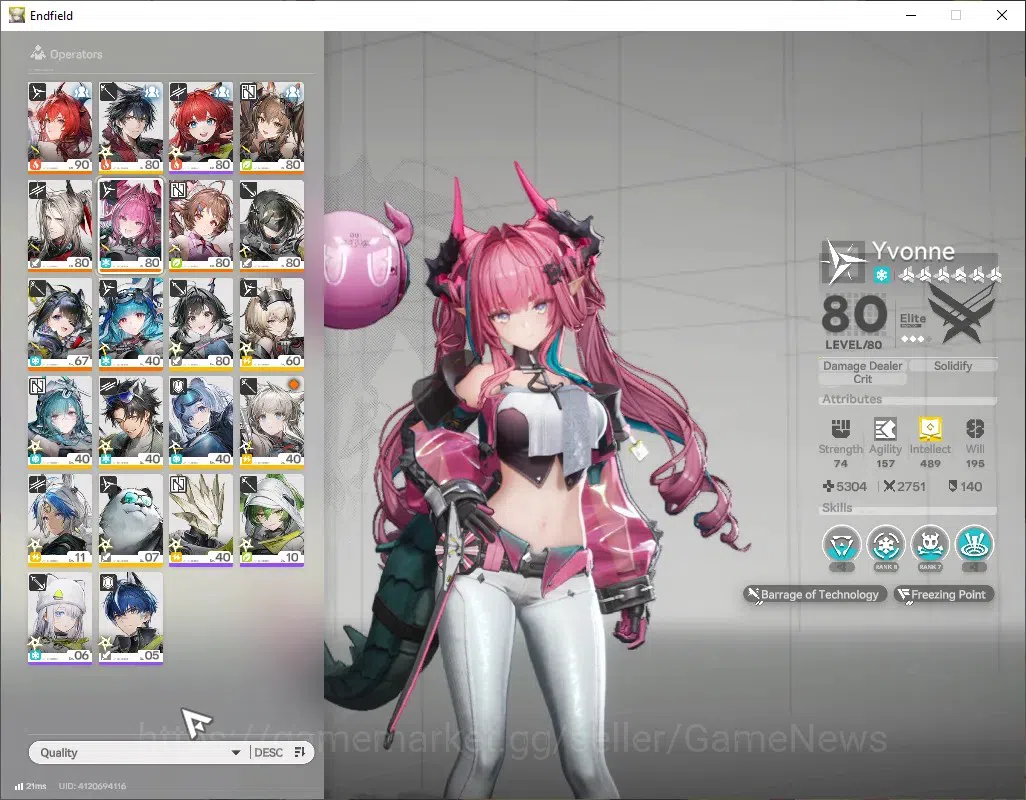Click the Agility attribute icon
Image resolution: width=1026 pixels, height=800 pixels.
coord(885,429)
